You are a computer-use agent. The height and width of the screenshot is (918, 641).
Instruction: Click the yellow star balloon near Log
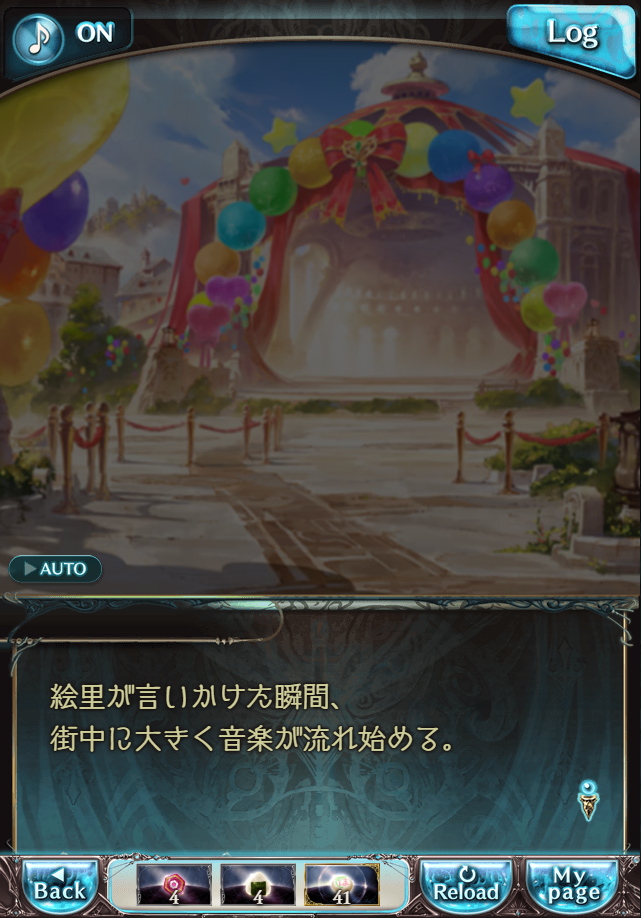tap(532, 103)
